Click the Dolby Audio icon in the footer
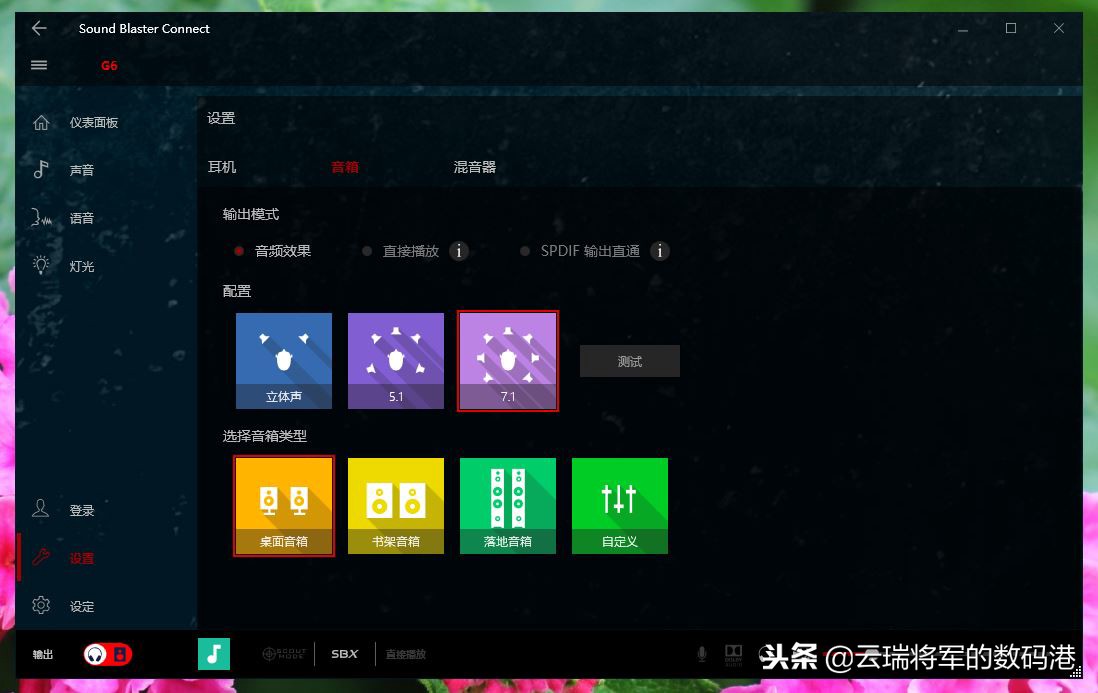1098x693 pixels. pos(734,653)
